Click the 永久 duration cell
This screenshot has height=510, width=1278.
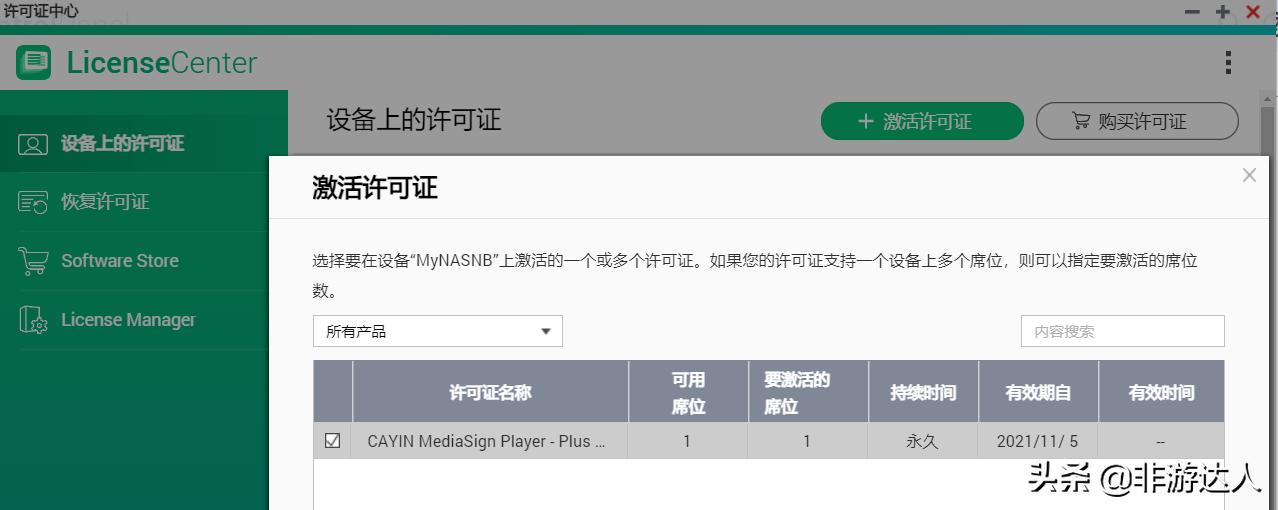tap(922, 441)
